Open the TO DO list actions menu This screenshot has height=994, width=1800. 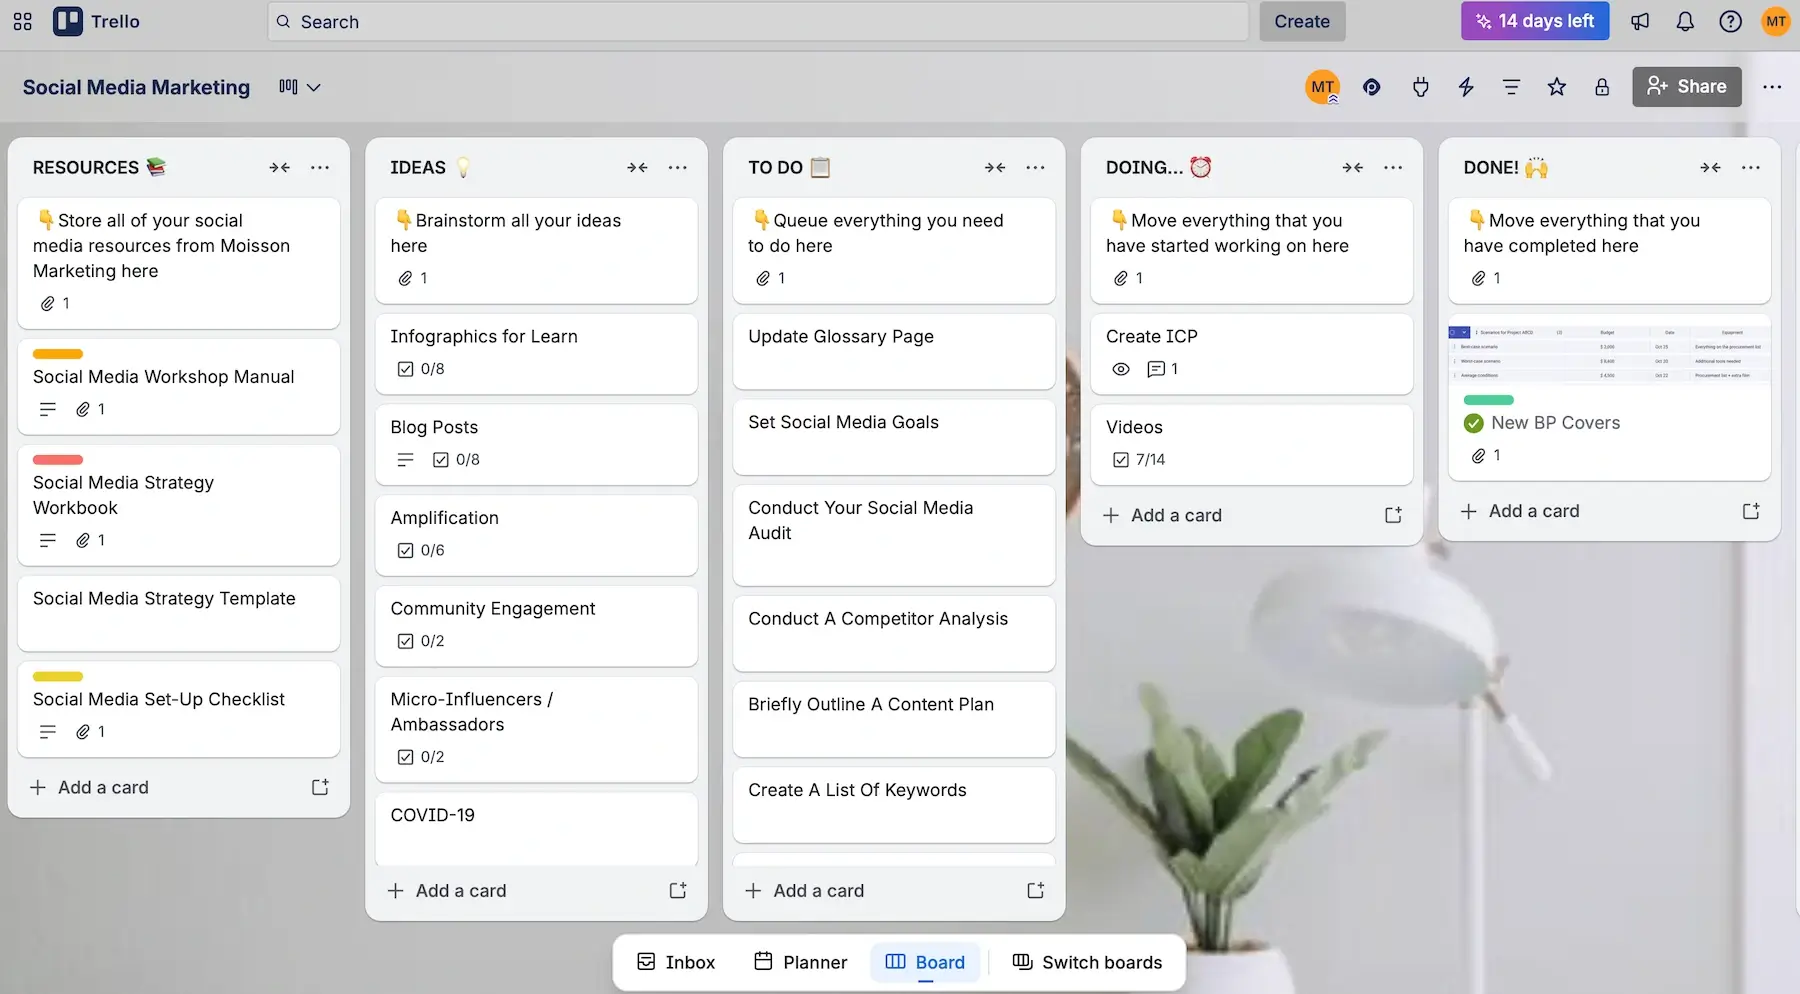tap(1035, 167)
